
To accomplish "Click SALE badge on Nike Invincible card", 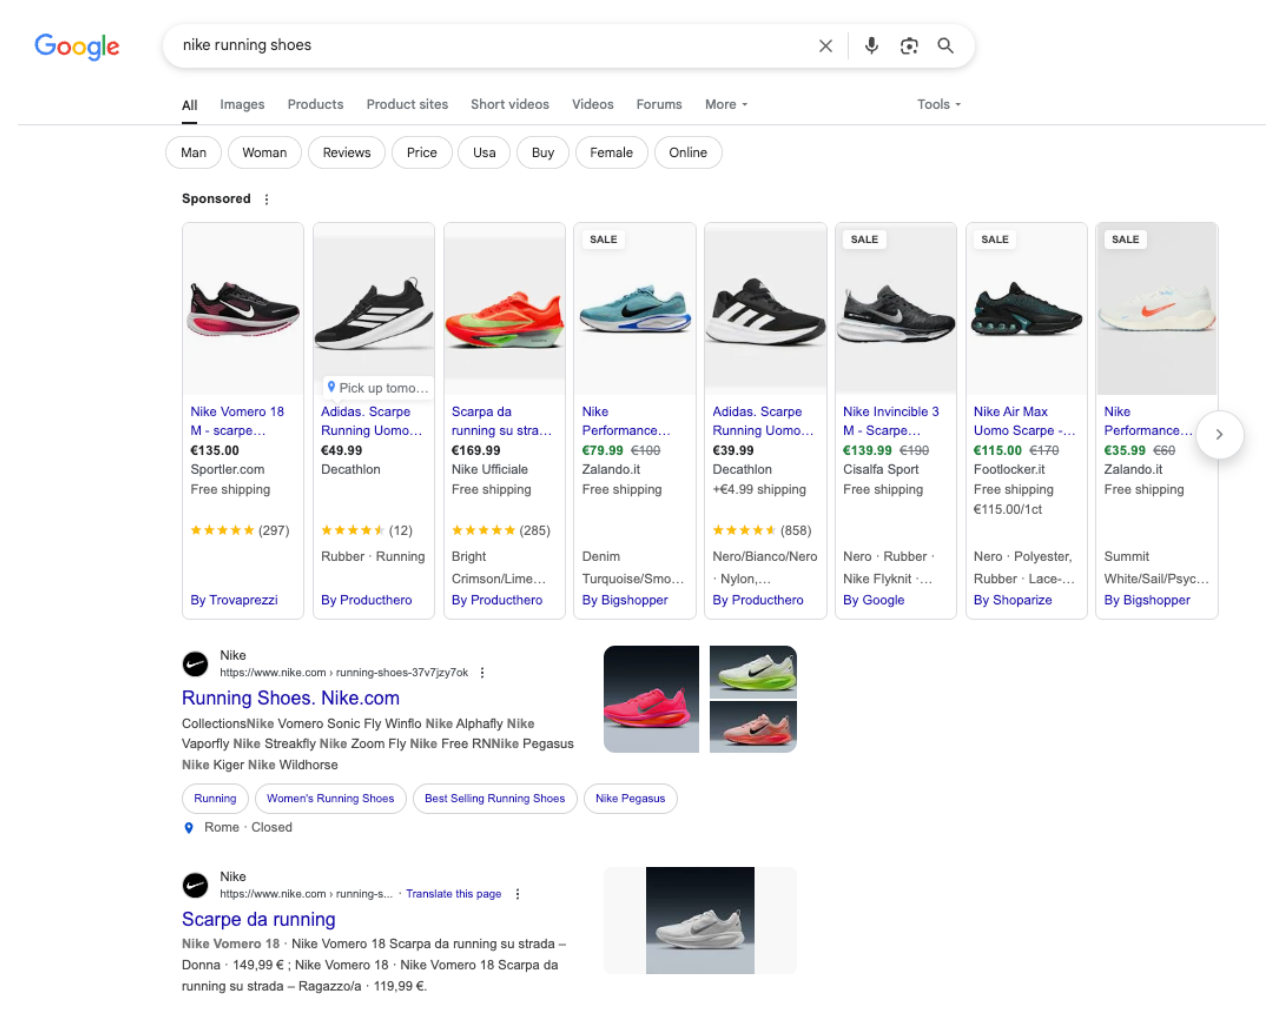I will (x=864, y=240).
